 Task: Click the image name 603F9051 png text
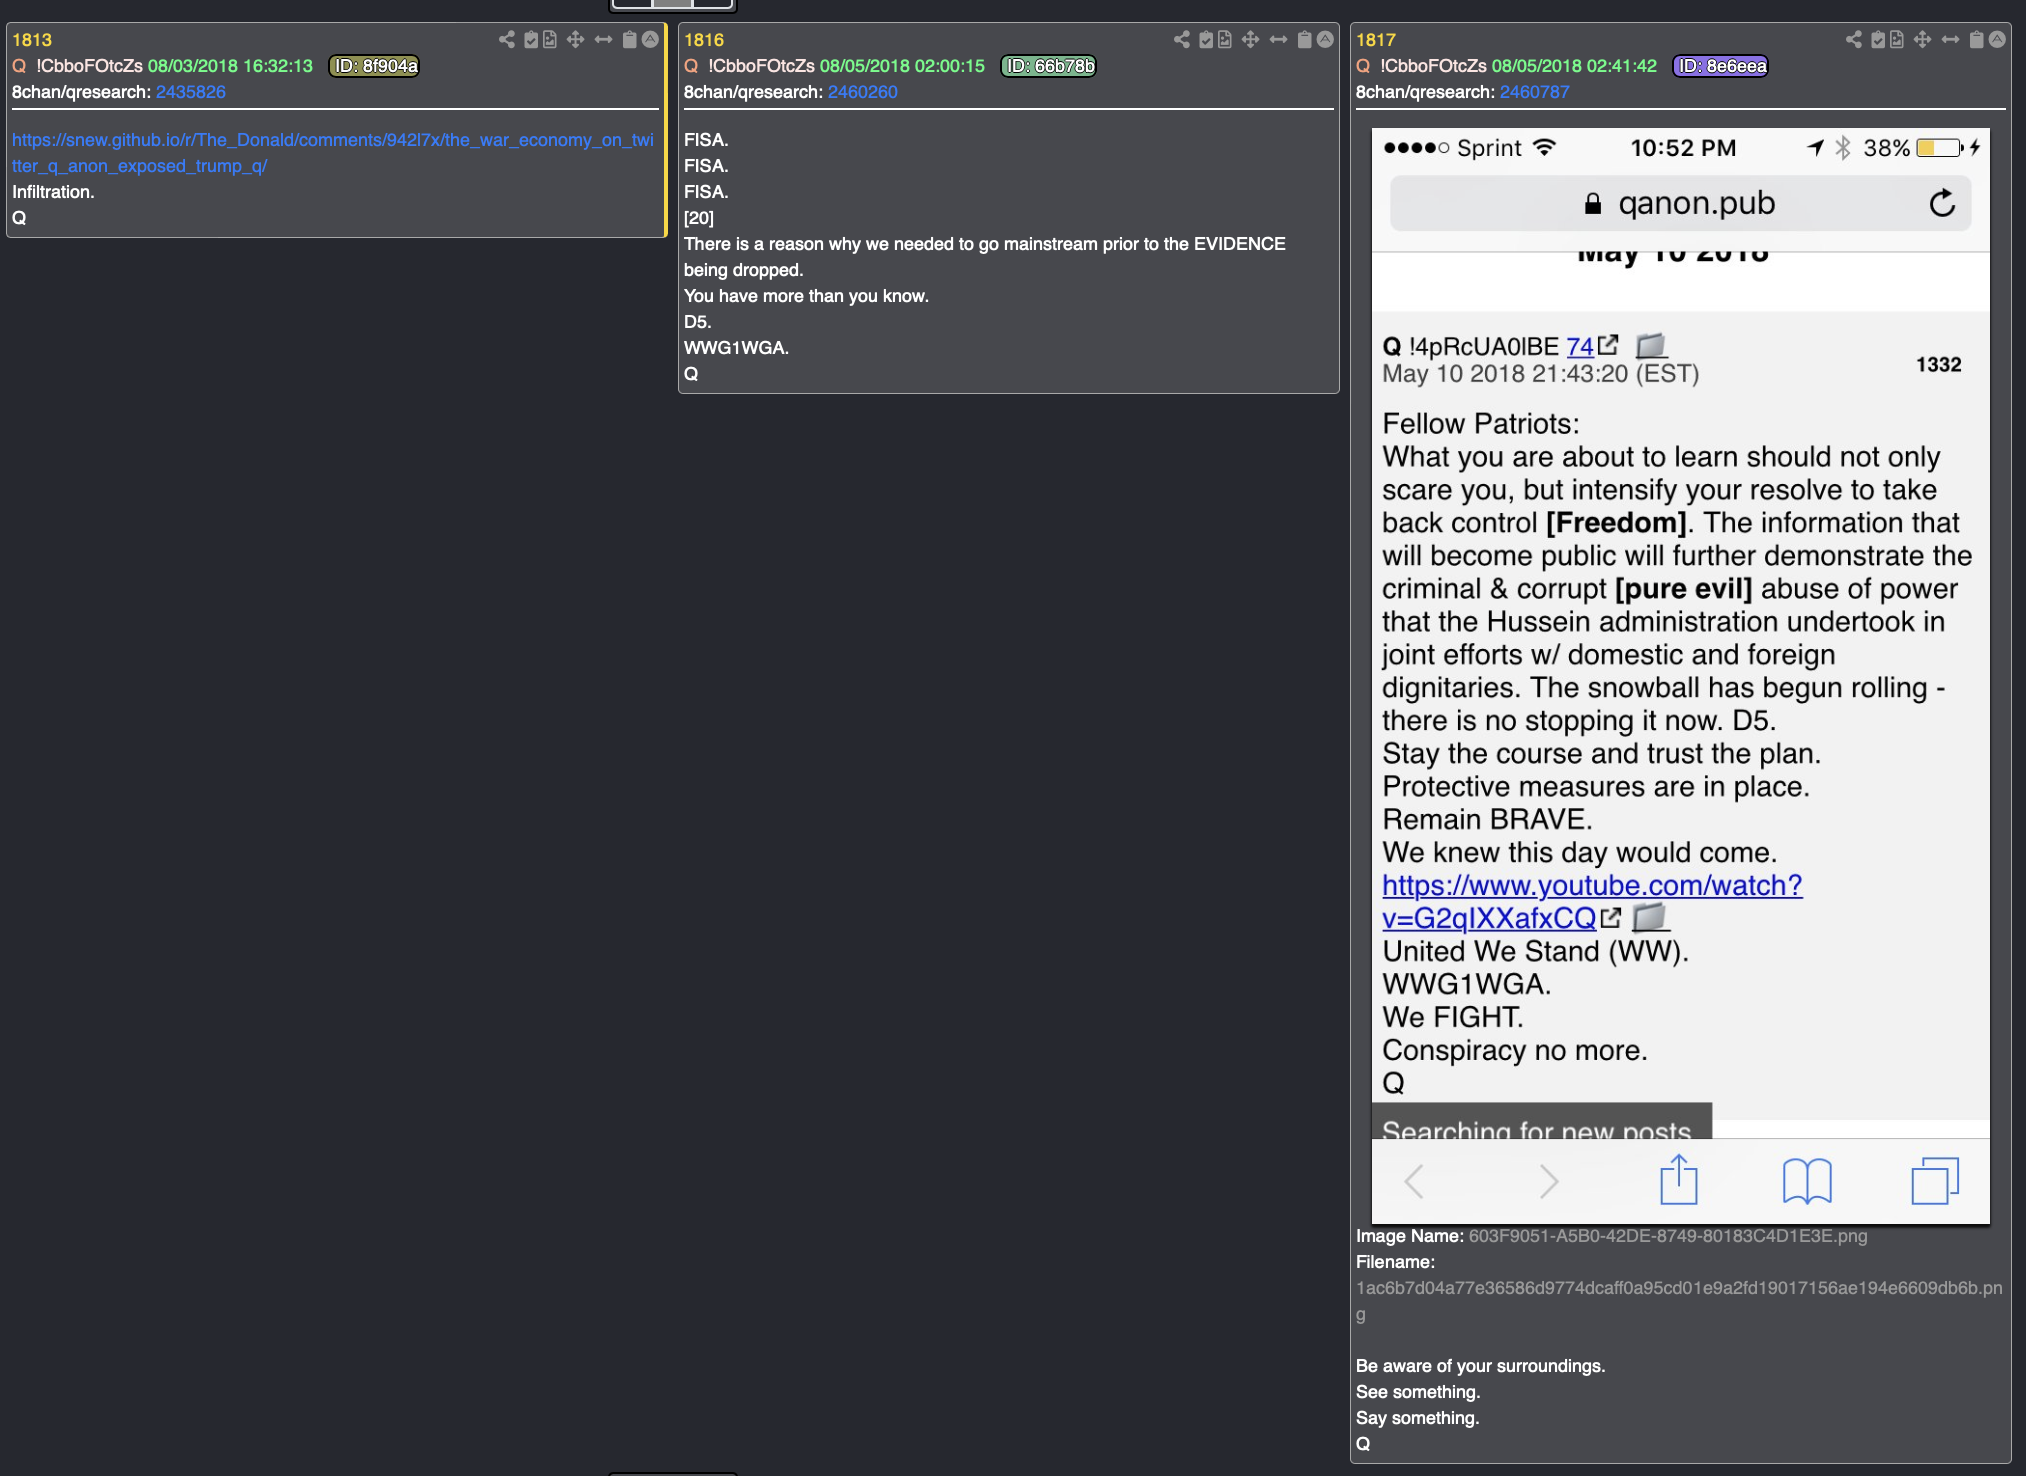coord(1668,1236)
